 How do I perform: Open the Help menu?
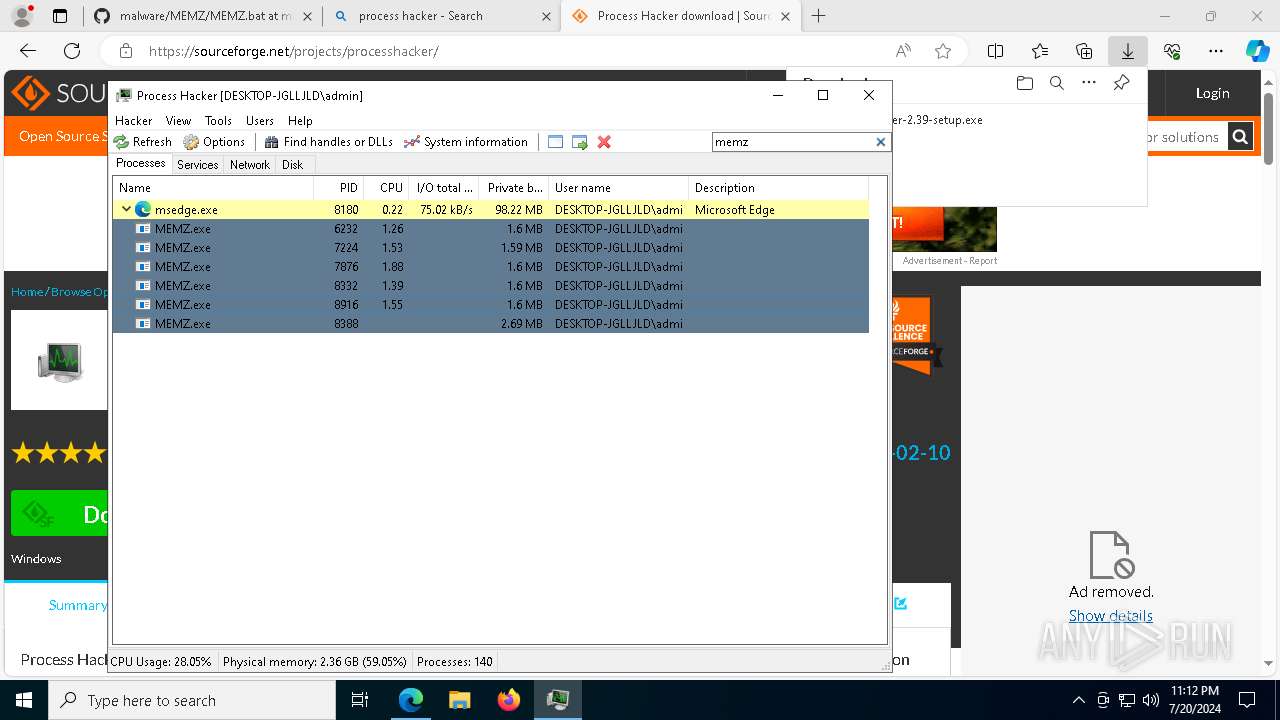(300, 120)
